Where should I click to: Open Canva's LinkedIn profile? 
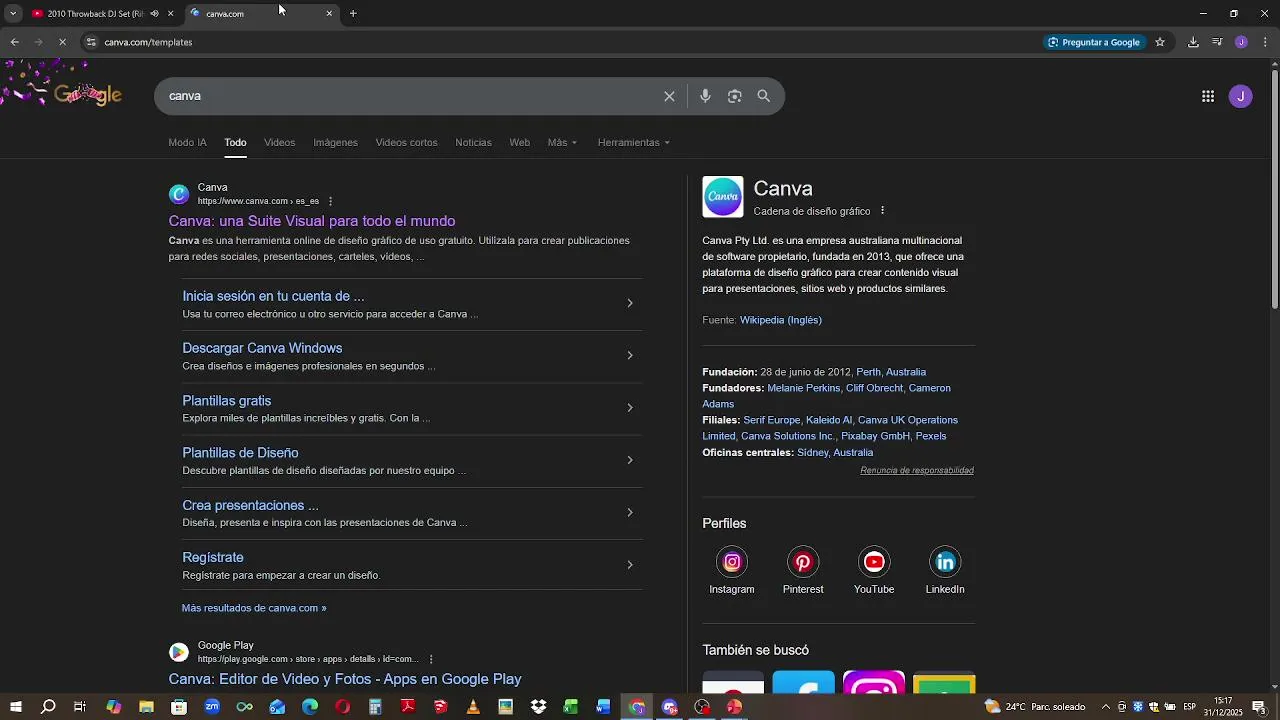(945, 562)
